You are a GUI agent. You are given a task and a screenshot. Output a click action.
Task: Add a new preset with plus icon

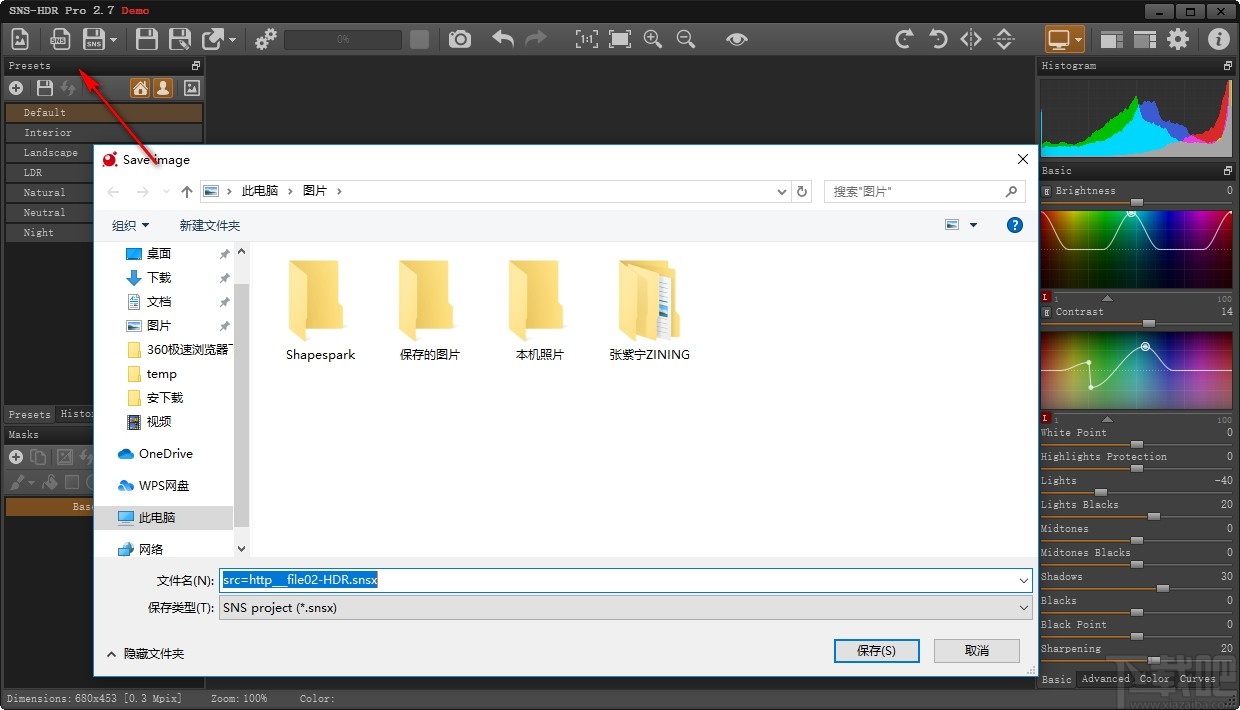pos(16,88)
